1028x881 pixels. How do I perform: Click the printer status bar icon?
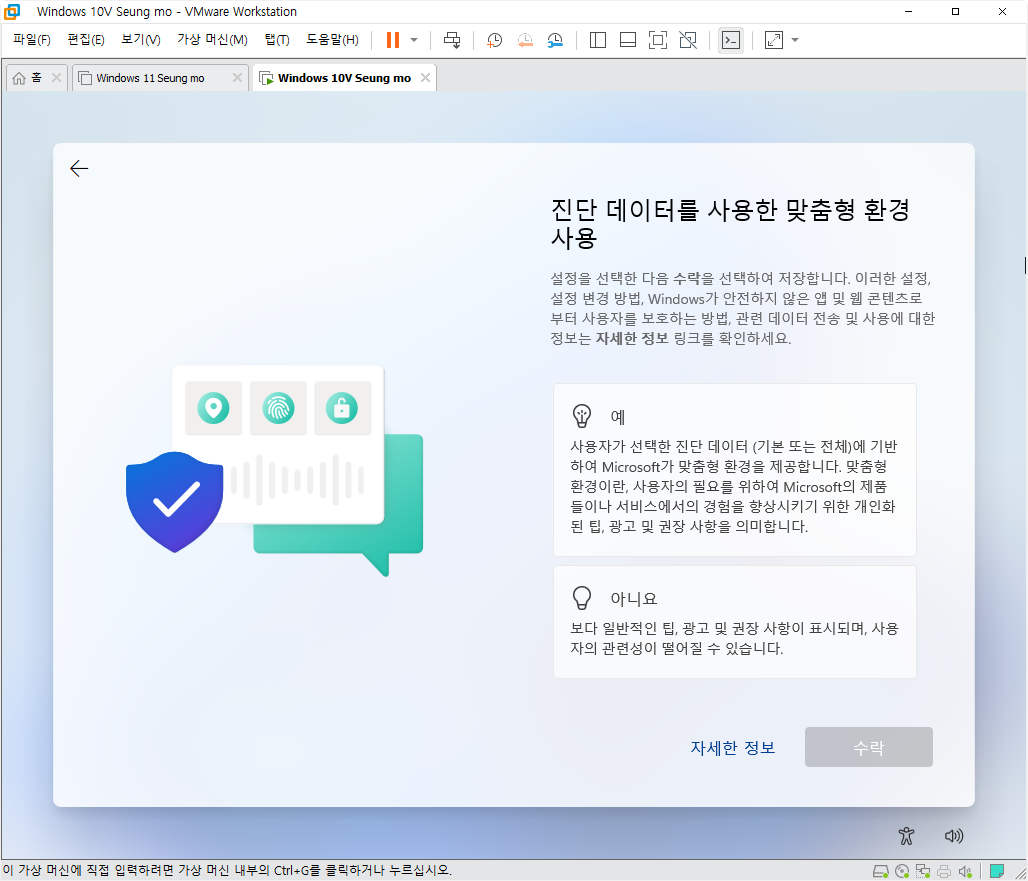click(x=944, y=871)
